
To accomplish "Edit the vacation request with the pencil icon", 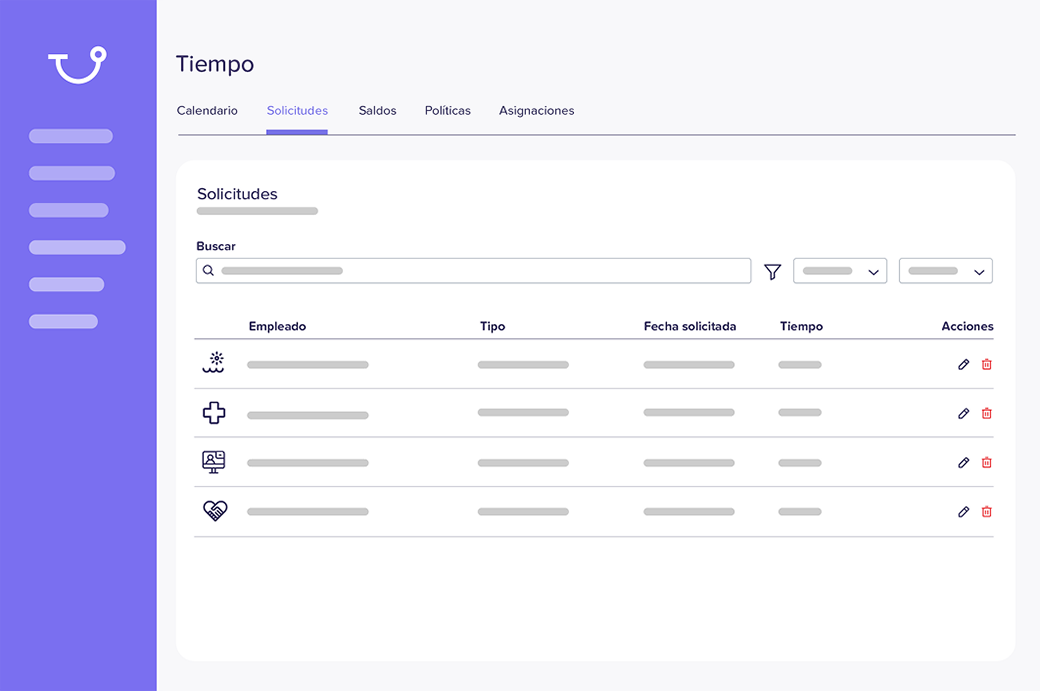I will pos(963,364).
